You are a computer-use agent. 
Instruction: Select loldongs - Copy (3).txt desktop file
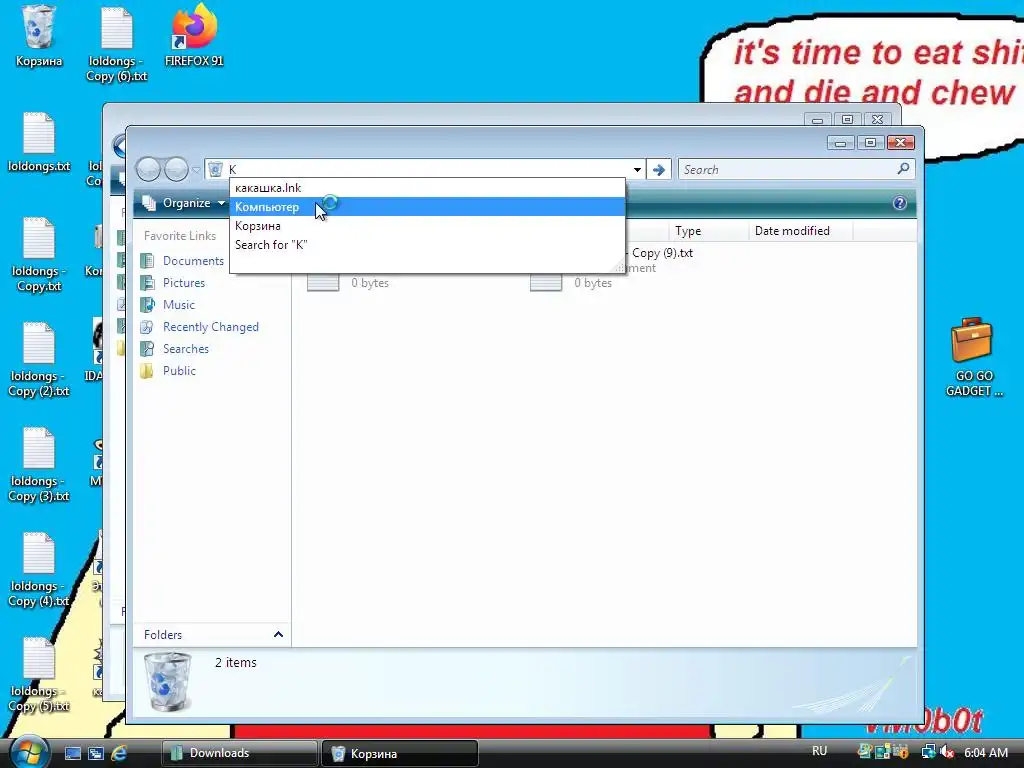[39, 464]
